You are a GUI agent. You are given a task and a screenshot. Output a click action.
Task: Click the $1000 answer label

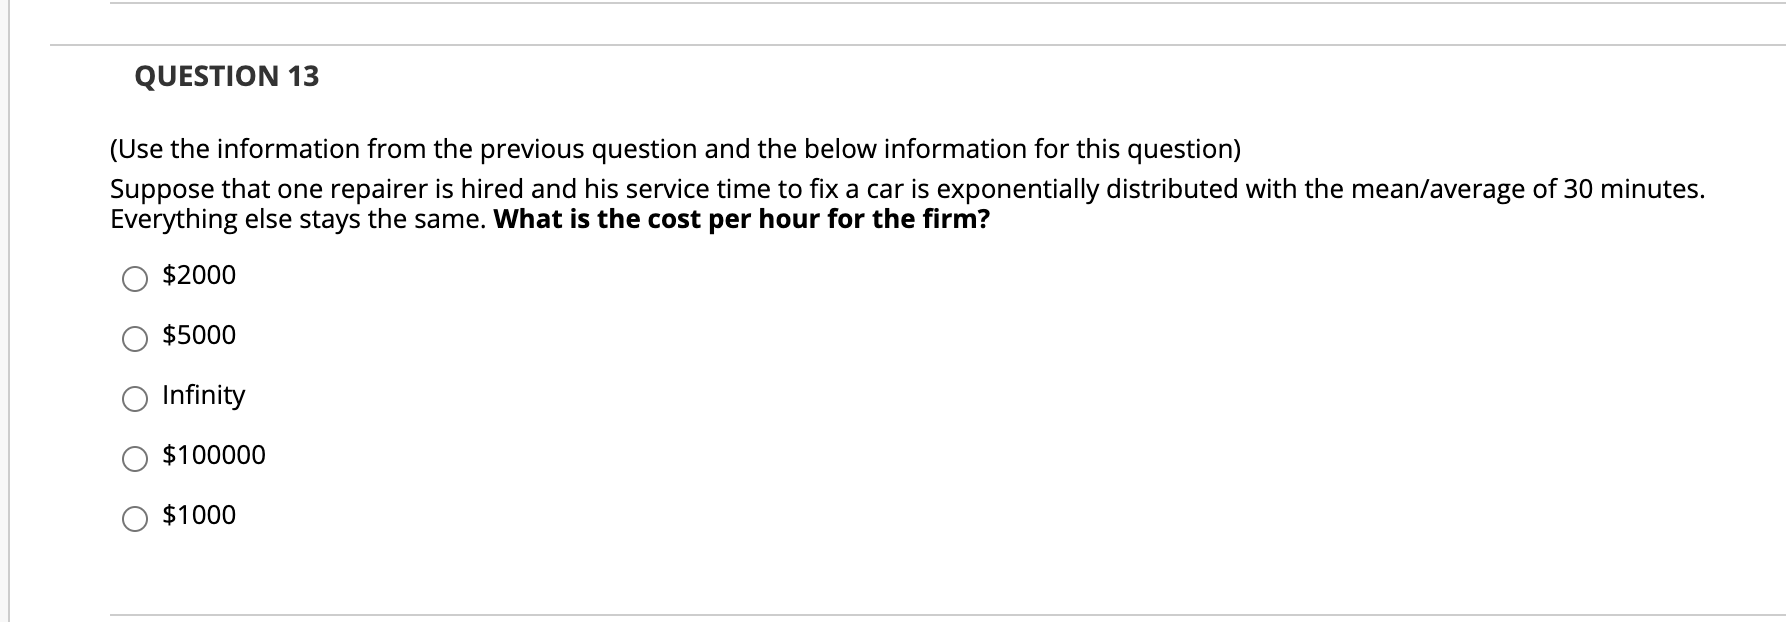click(198, 515)
